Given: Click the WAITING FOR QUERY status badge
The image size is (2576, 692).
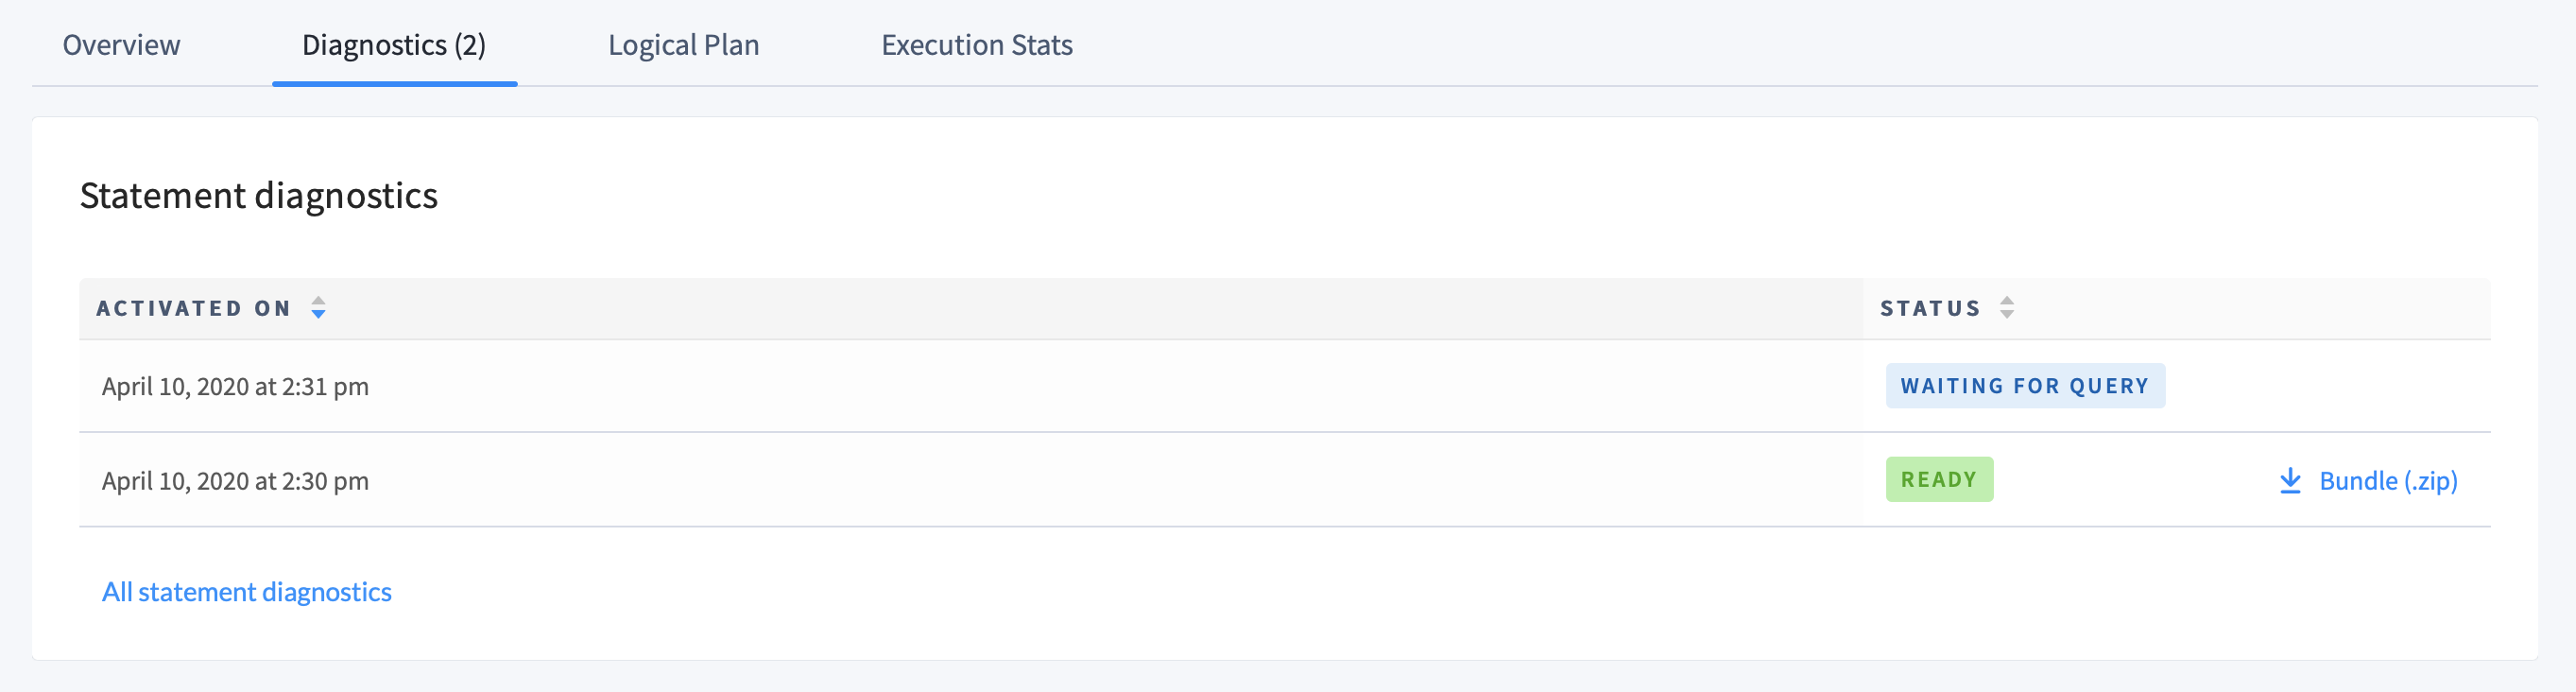Looking at the screenshot, I should (x=2024, y=385).
